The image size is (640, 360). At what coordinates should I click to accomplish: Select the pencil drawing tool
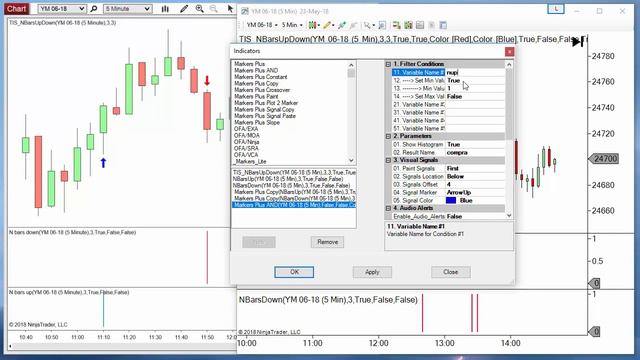point(184,9)
